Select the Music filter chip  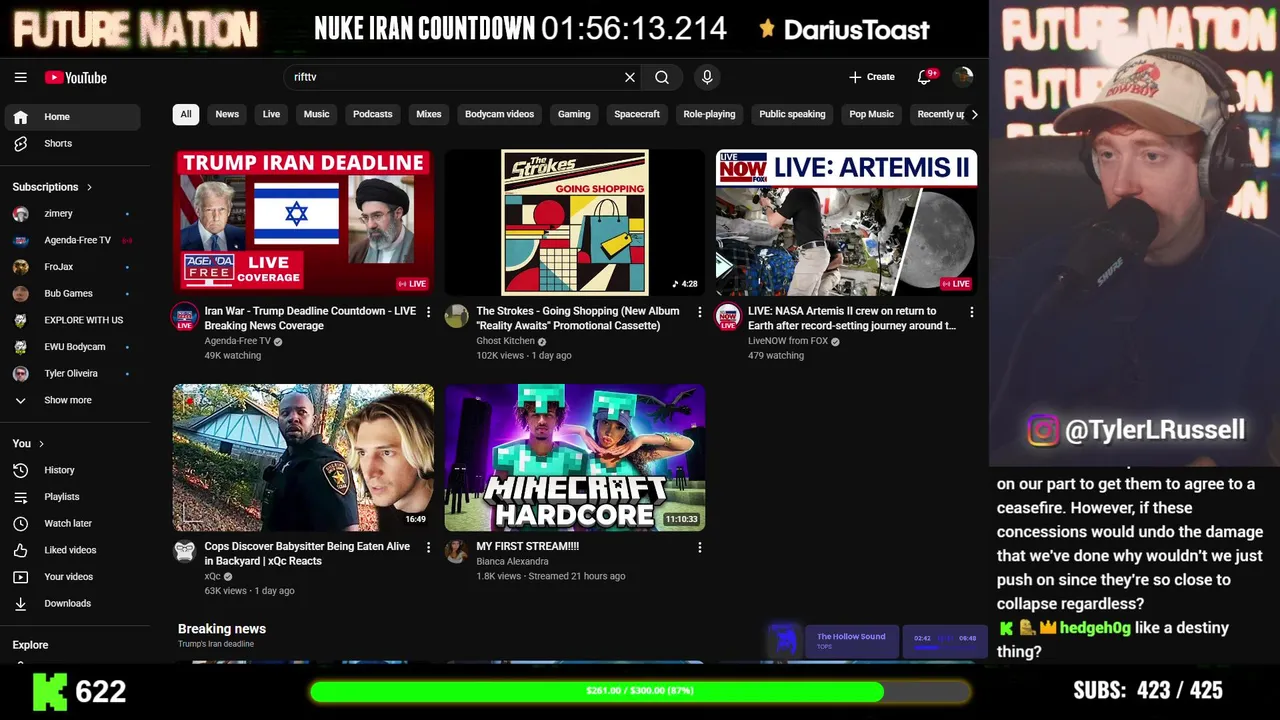[316, 114]
